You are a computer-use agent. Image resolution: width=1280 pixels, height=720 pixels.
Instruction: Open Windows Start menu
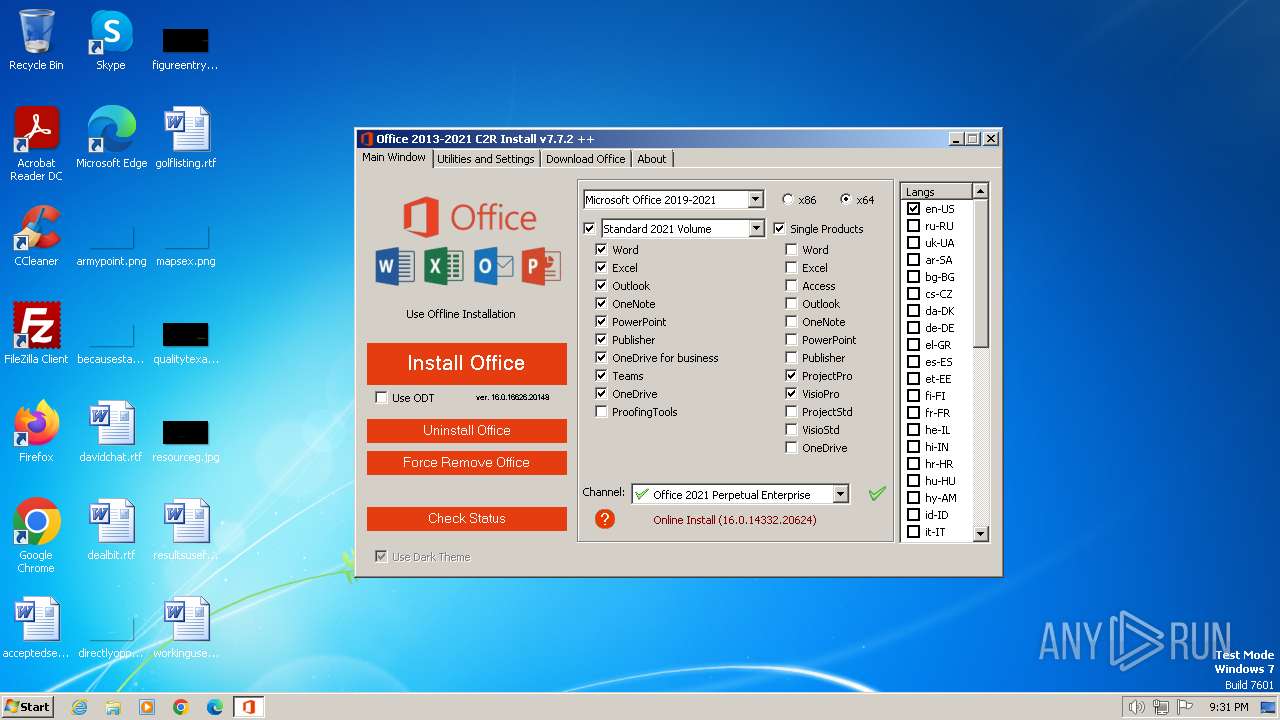(27, 707)
